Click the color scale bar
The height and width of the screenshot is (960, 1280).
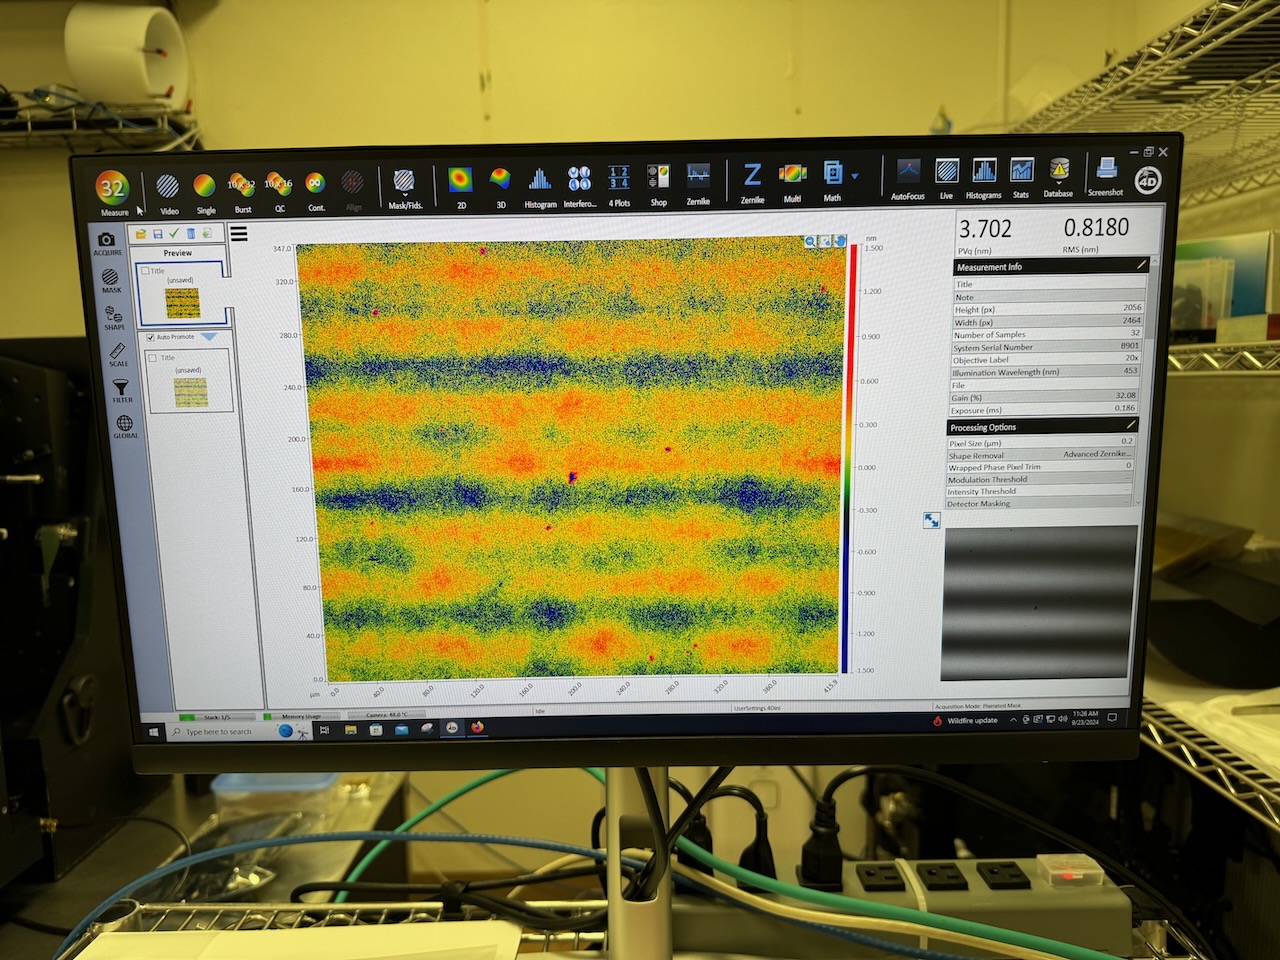pos(850,458)
